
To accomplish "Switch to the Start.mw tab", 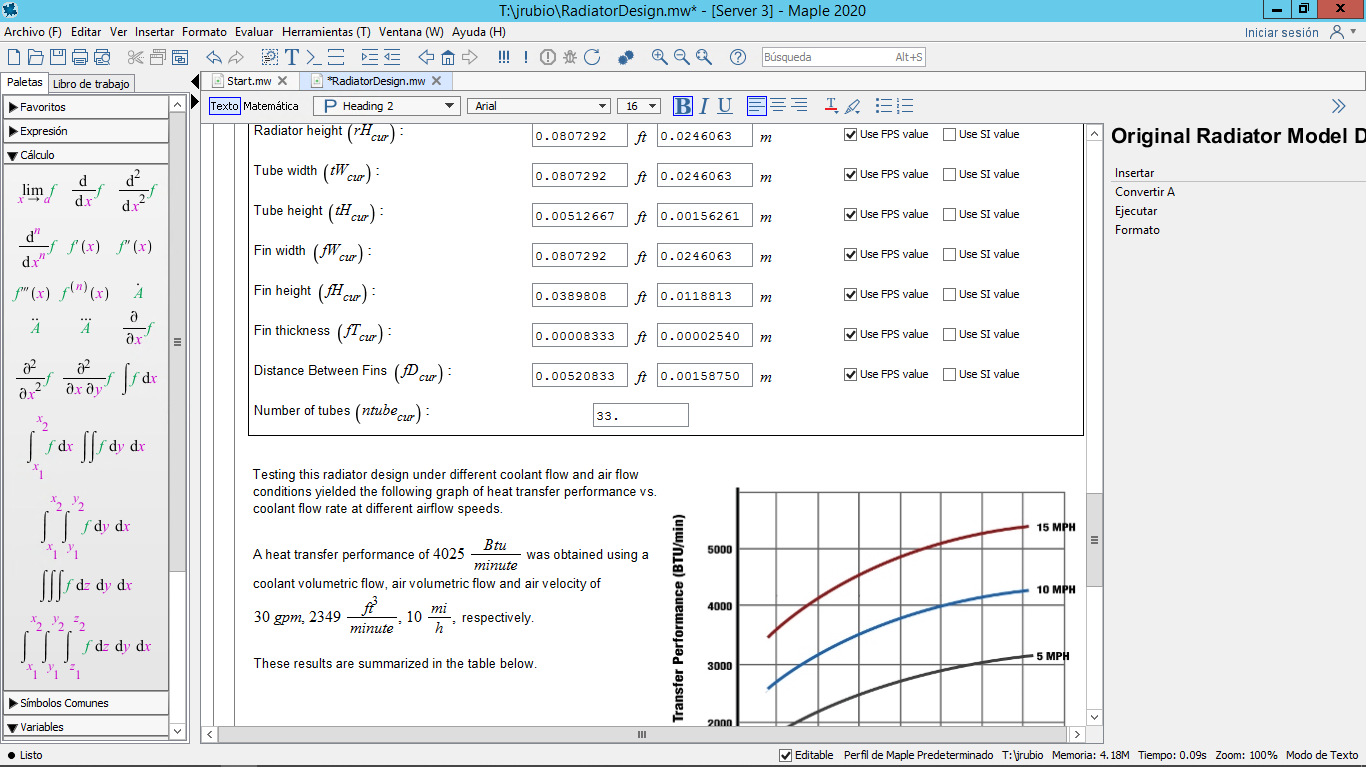I will 248,81.
